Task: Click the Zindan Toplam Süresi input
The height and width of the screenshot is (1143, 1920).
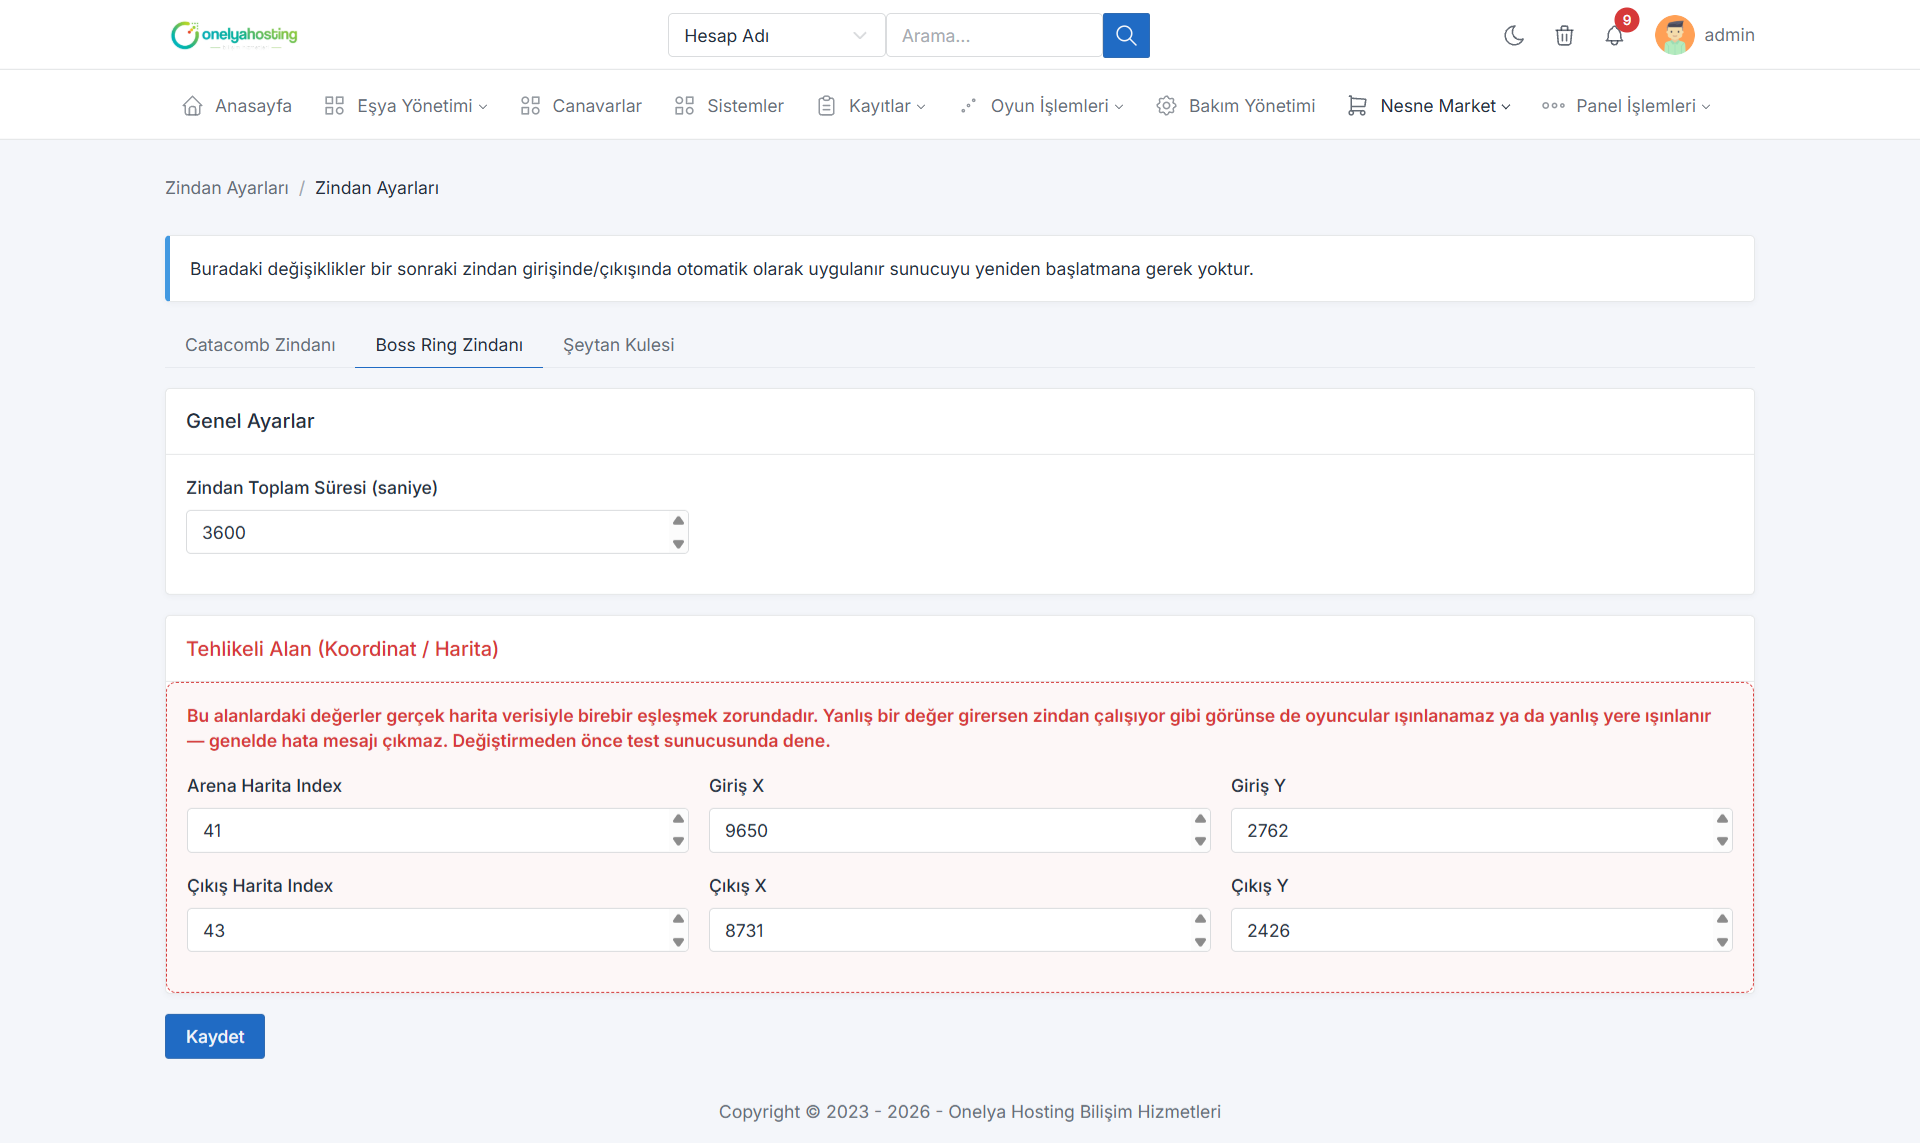Action: 437,532
